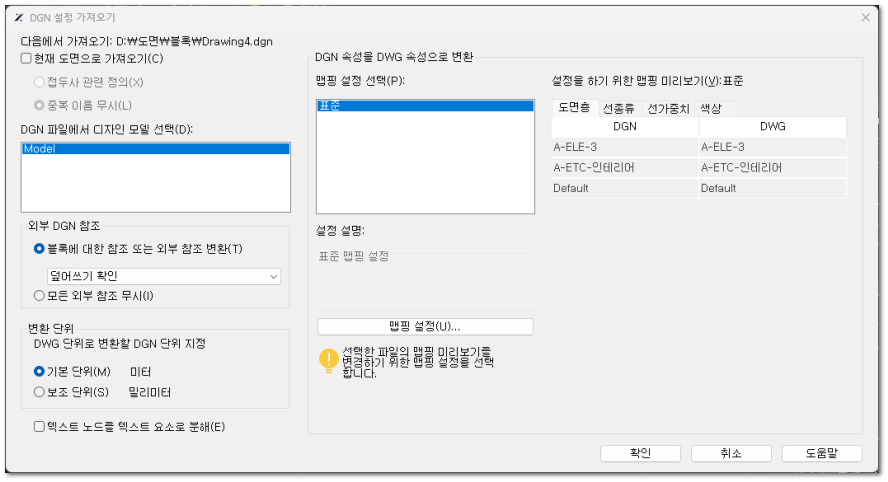
Task: Open the 선가중치 tab
Action: (x=668, y=109)
